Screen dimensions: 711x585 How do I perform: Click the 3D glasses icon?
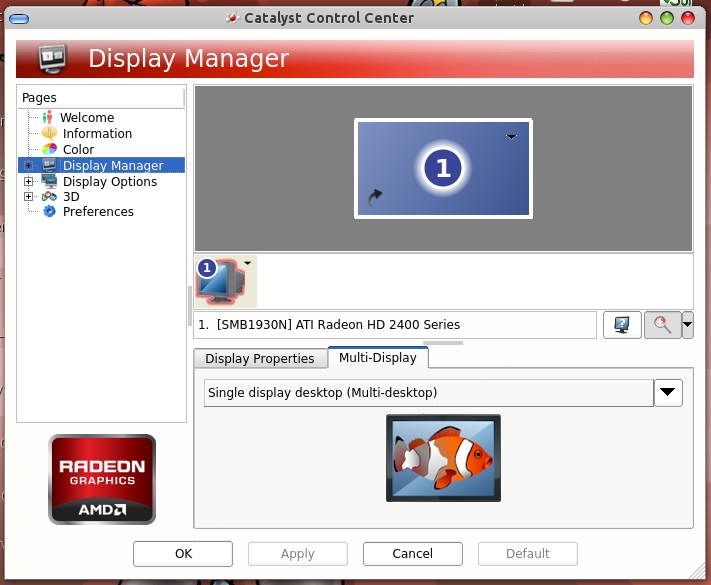pyautogui.click(x=49, y=196)
